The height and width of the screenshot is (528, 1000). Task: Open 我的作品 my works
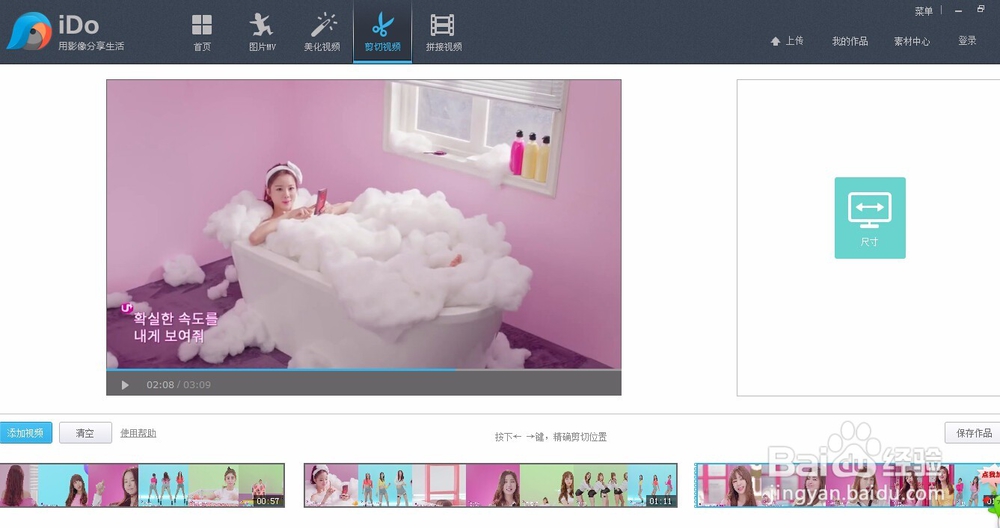pos(849,41)
